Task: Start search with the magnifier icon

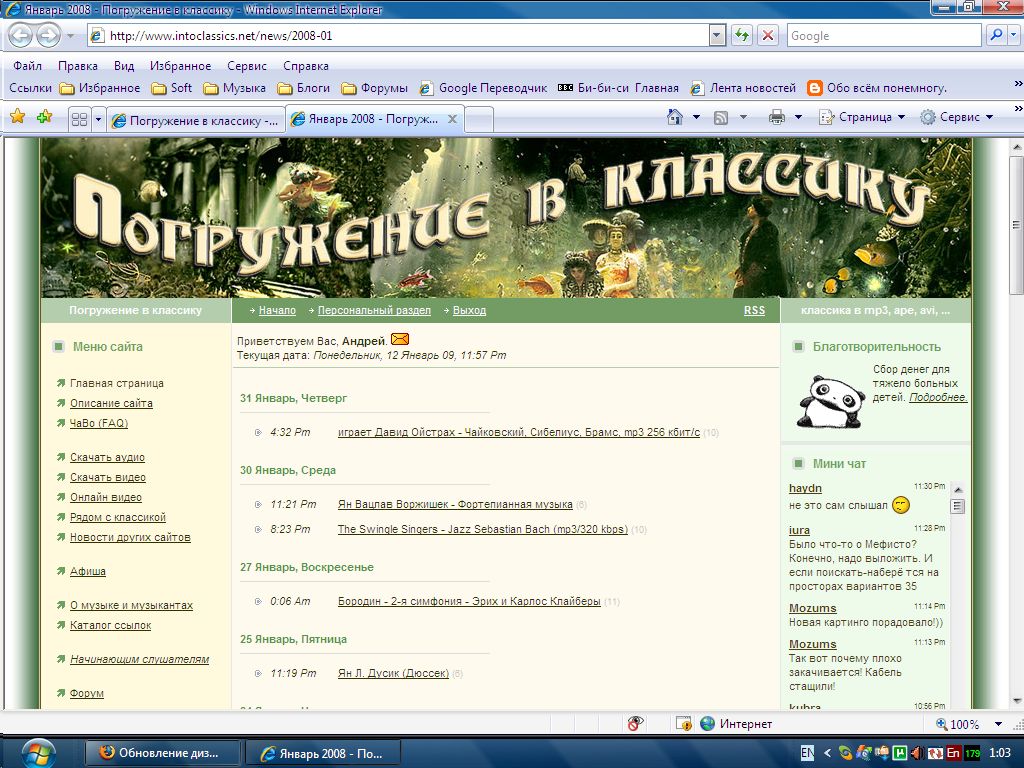Action: click(x=995, y=35)
